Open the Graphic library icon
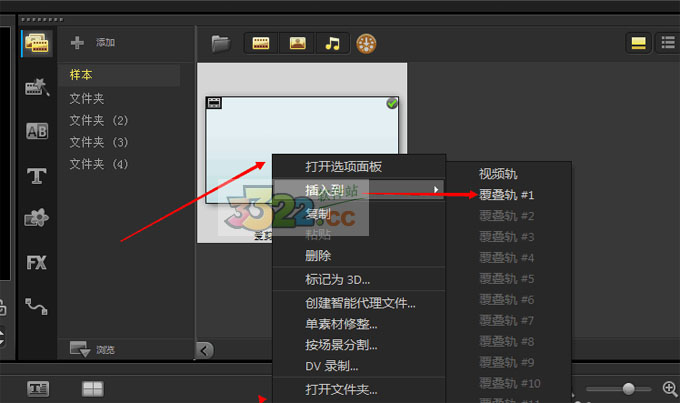Screen dimensions: 680x403 37,219
